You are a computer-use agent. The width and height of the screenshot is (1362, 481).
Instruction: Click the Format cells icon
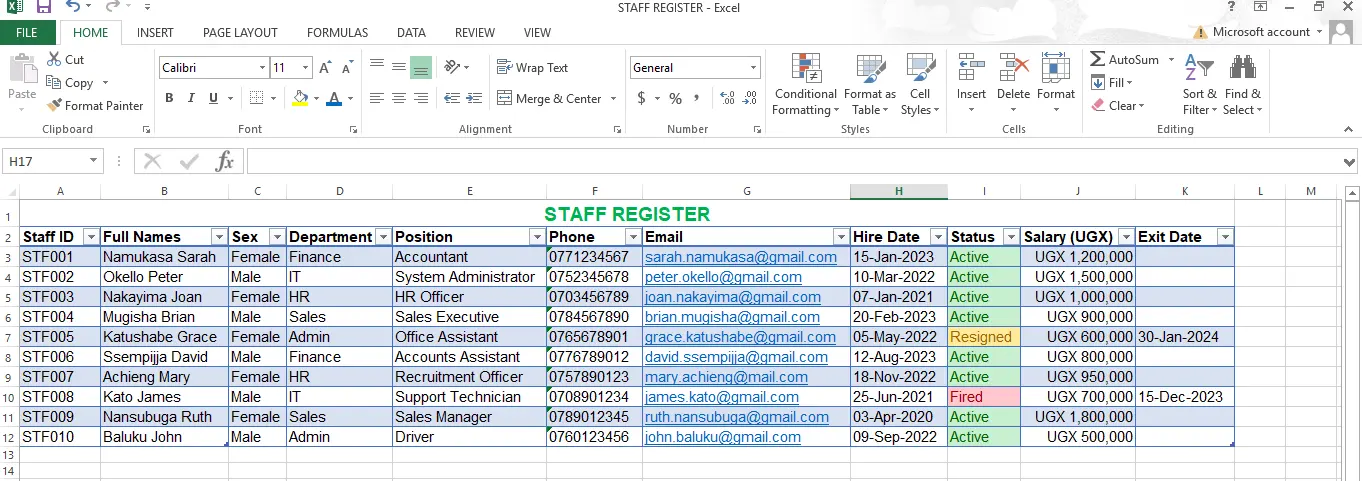[1055, 68]
